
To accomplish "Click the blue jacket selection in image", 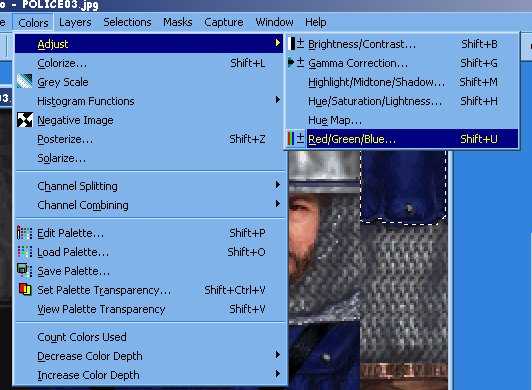I will point(403,187).
